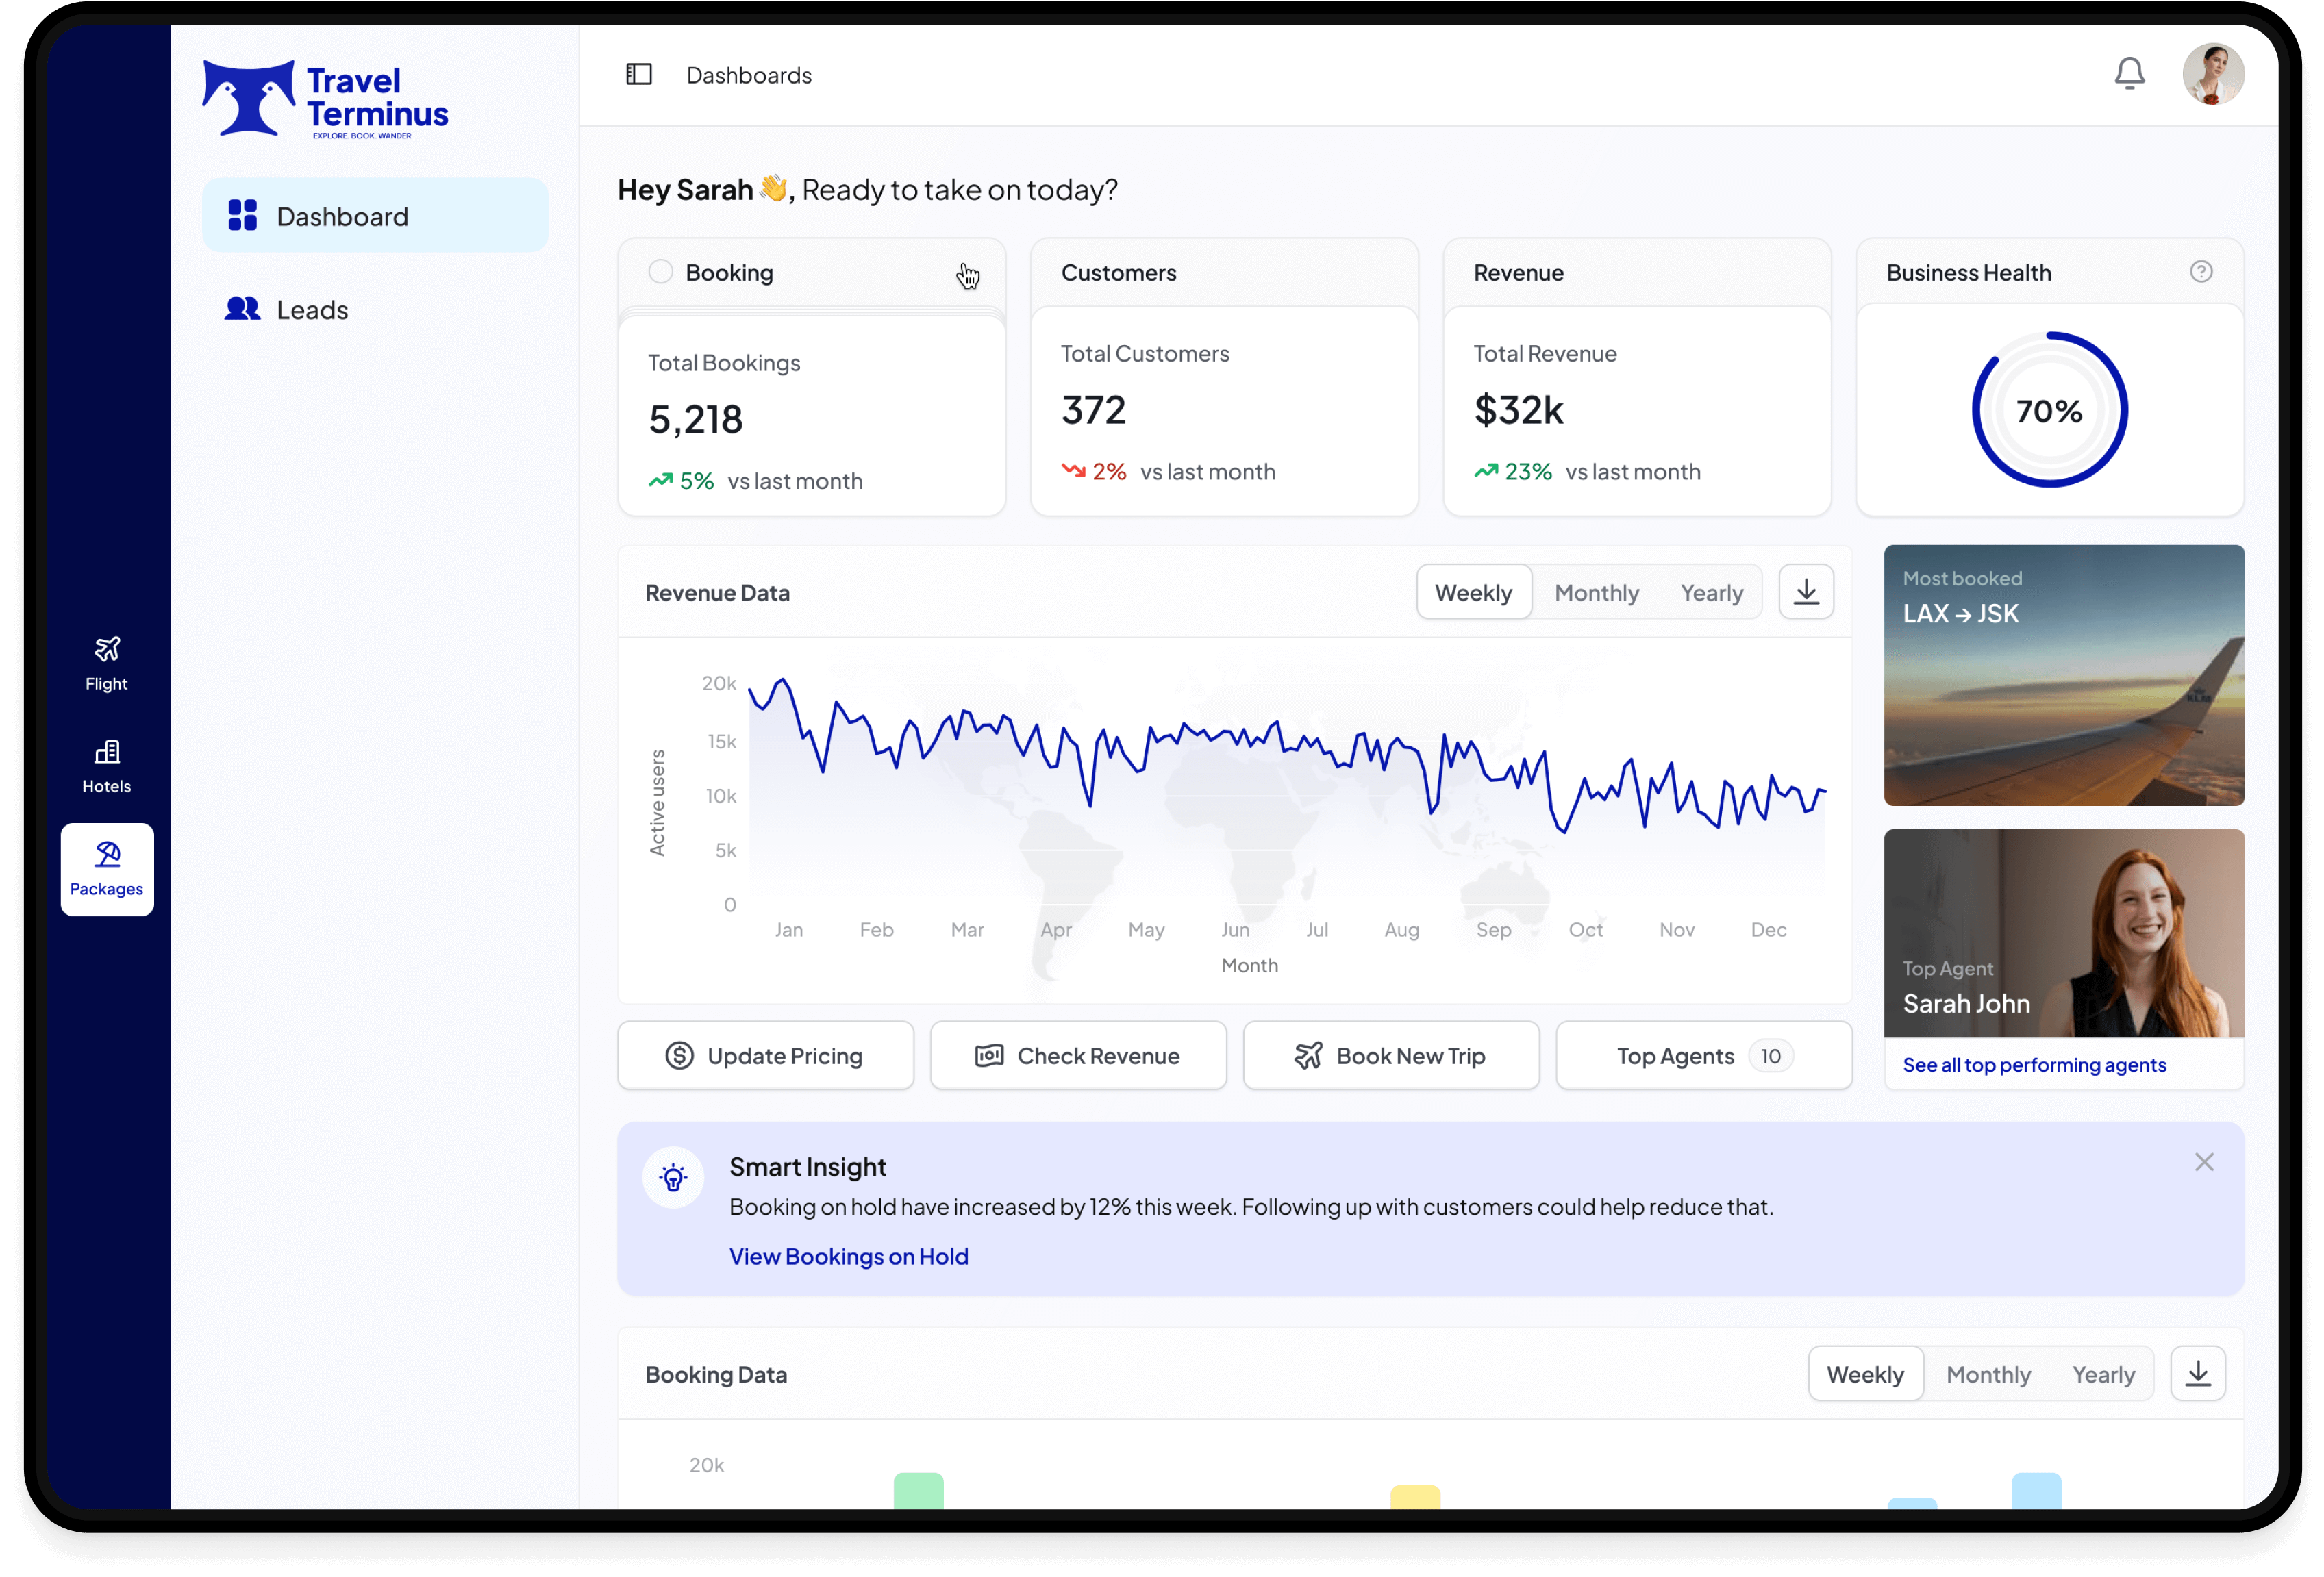Click the notification bell icon
This screenshot has width=2324, height=1577.
click(2129, 74)
